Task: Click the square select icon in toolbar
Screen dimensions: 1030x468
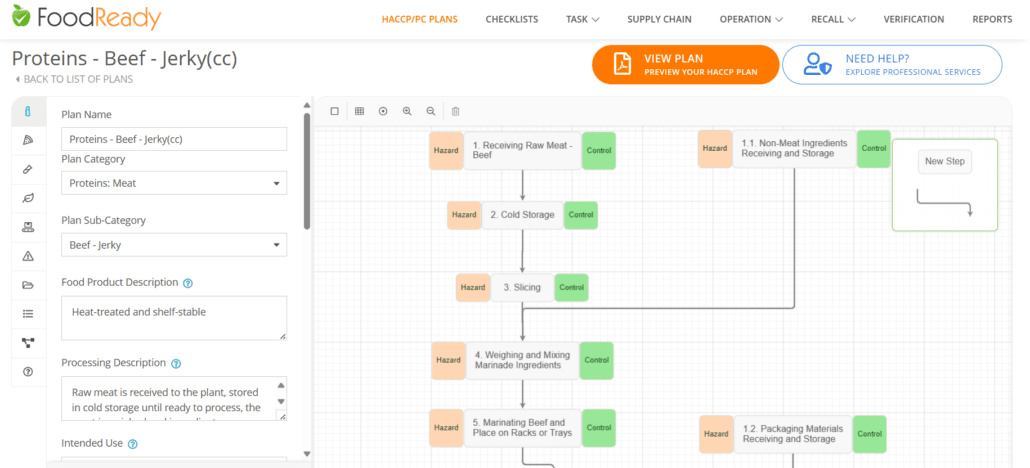Action: pos(335,111)
